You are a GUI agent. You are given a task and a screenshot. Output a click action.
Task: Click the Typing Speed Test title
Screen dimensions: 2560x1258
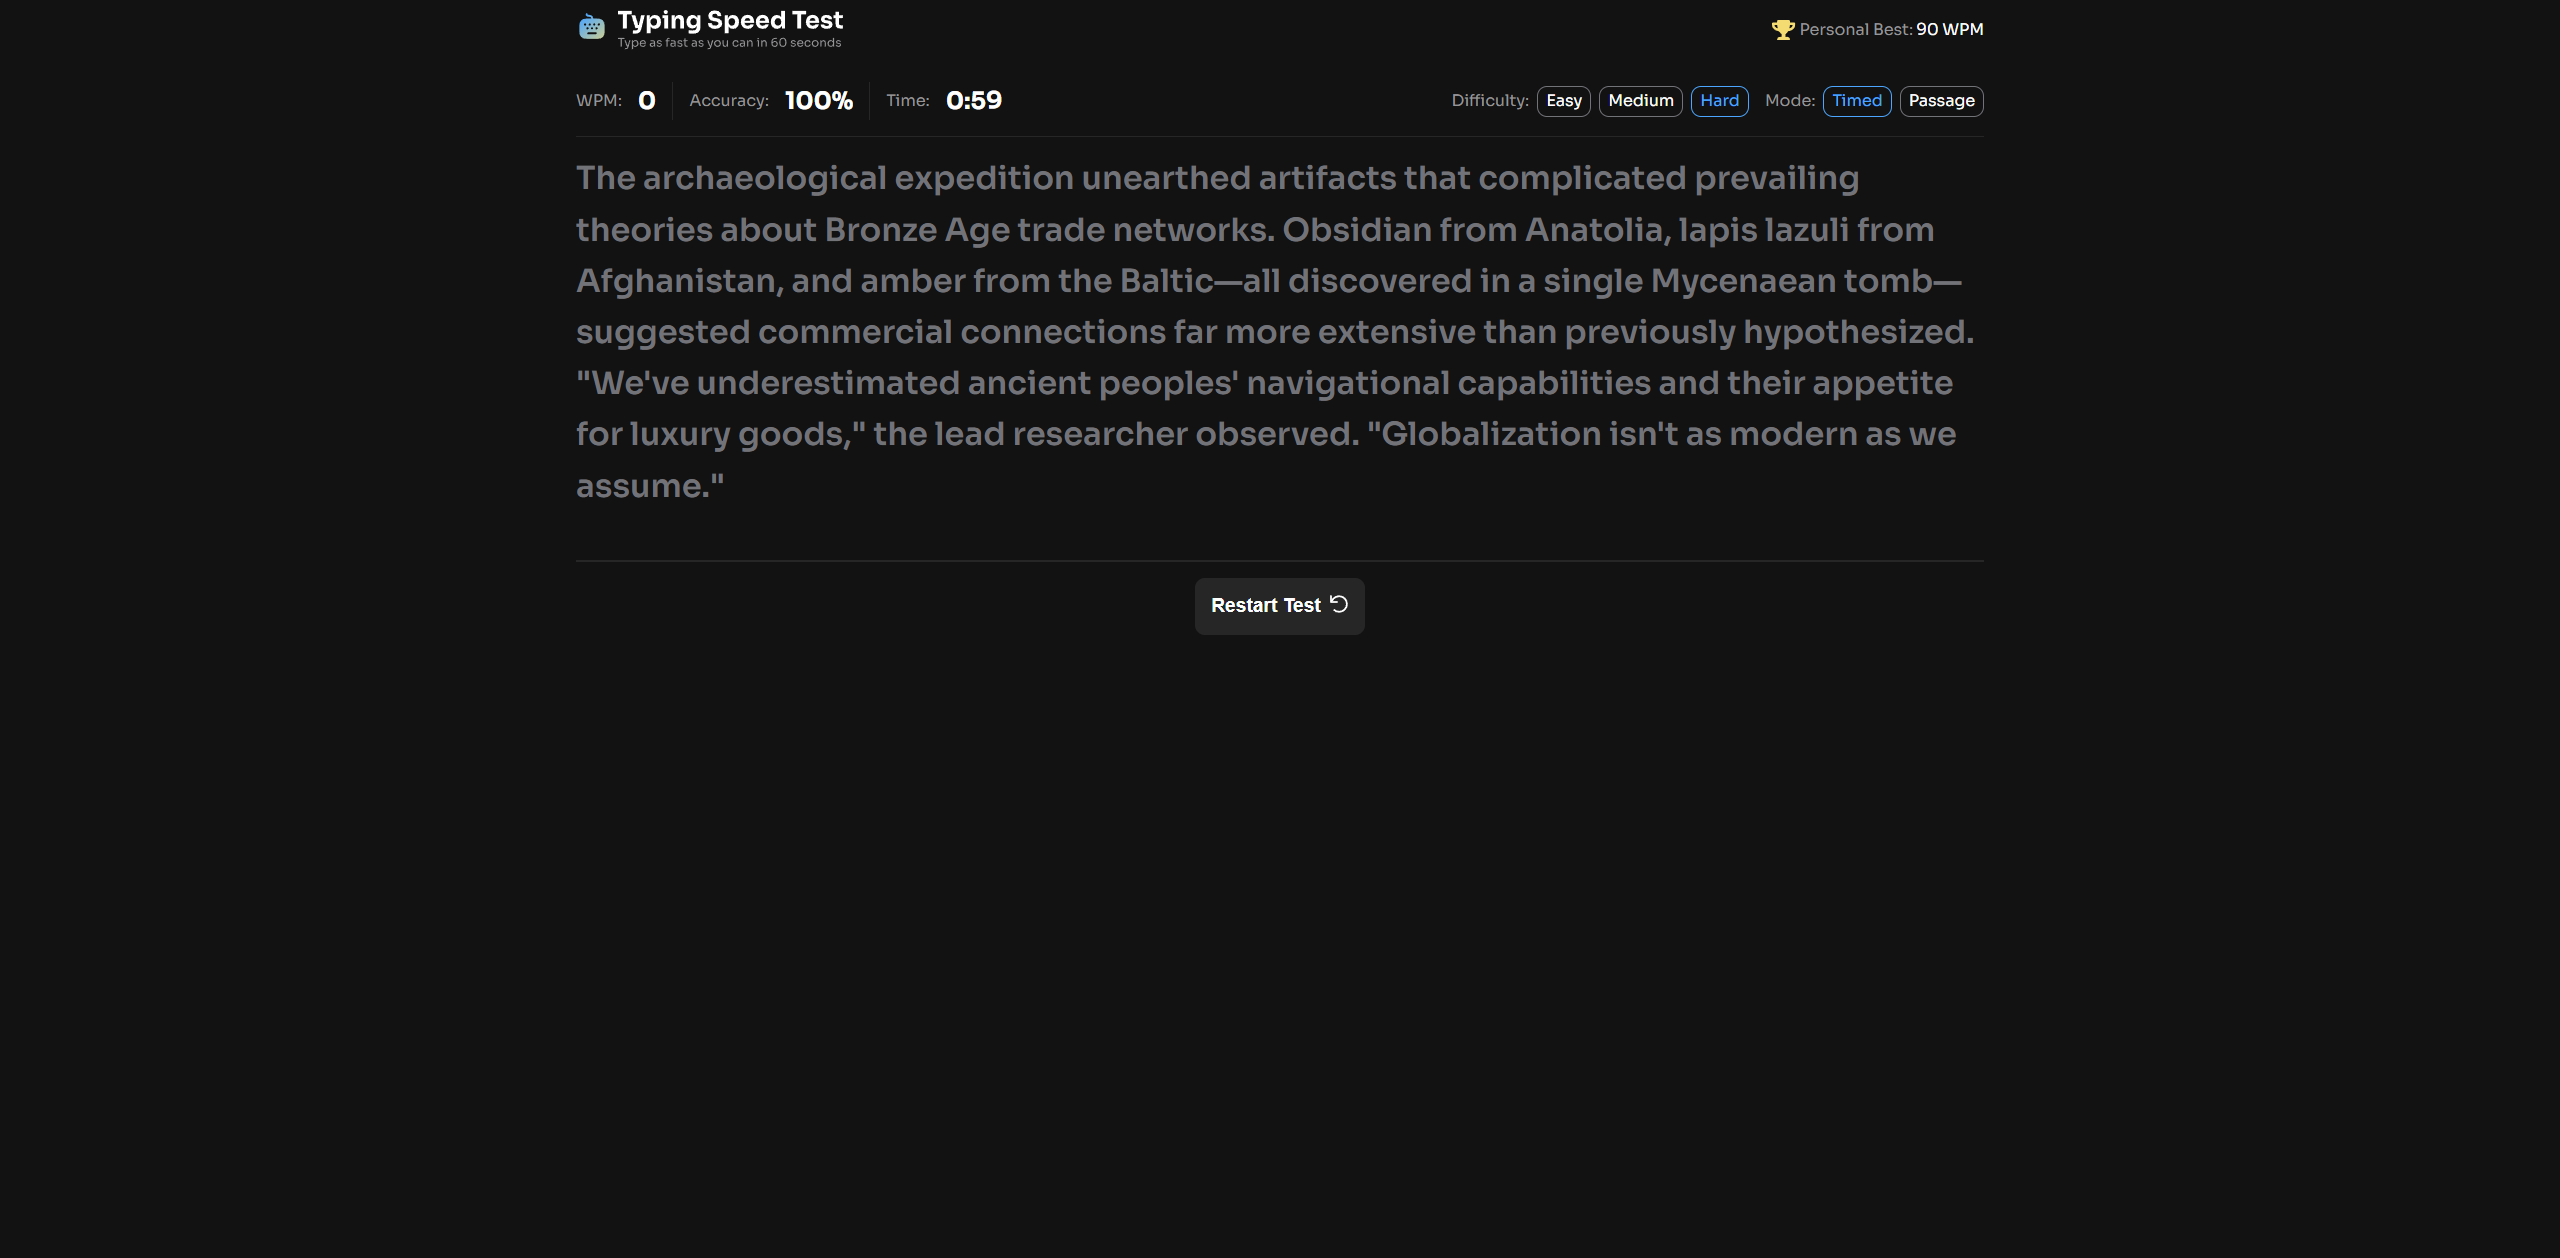click(730, 20)
